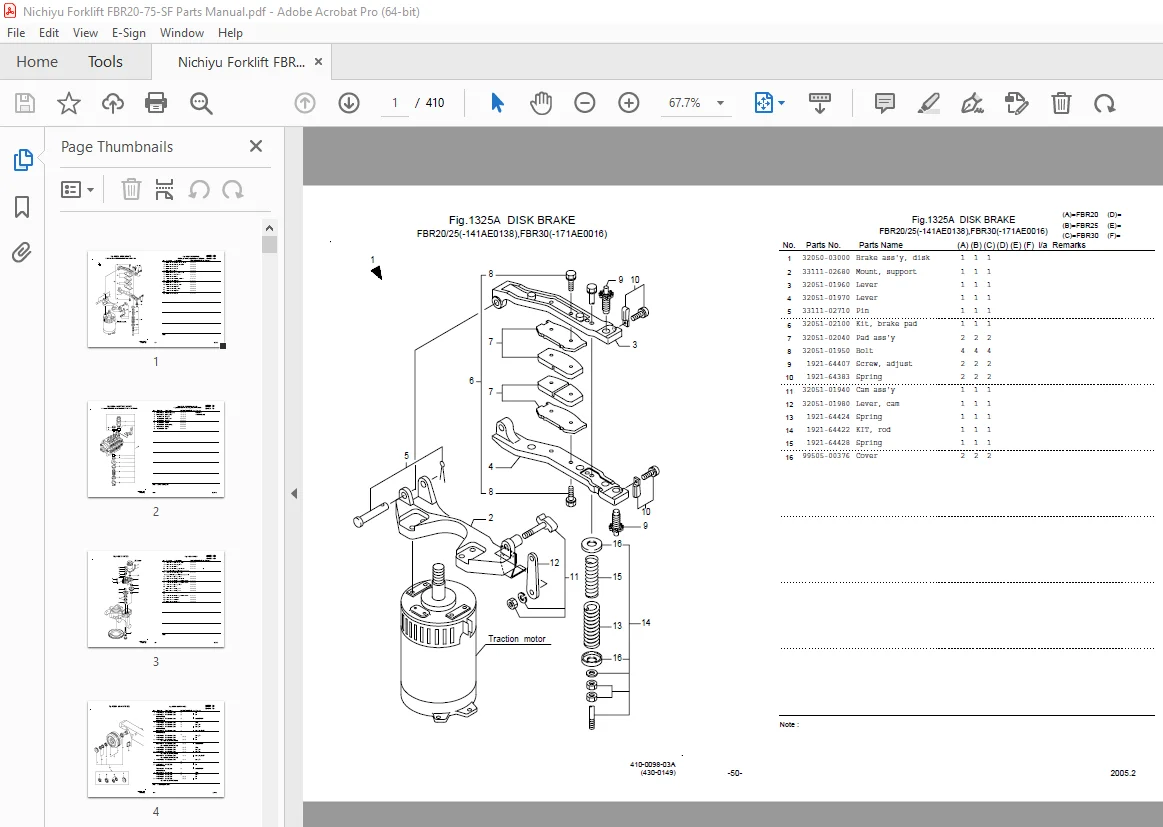
Task: Select the Highlight text tool
Action: click(929, 103)
